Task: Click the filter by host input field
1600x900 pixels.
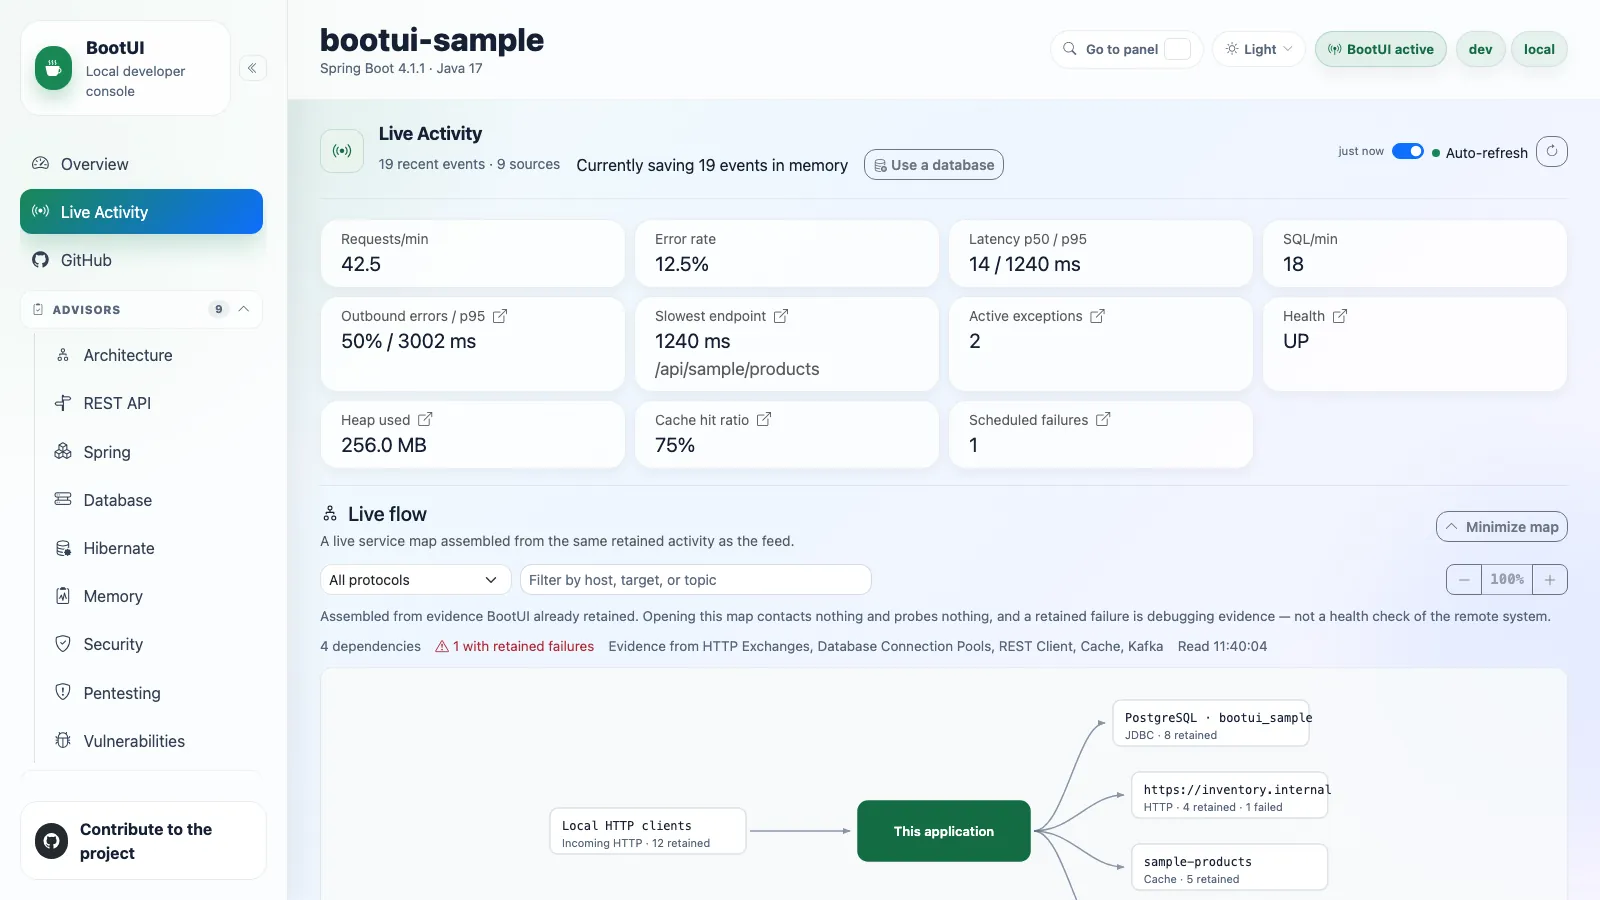Action: [x=695, y=580]
